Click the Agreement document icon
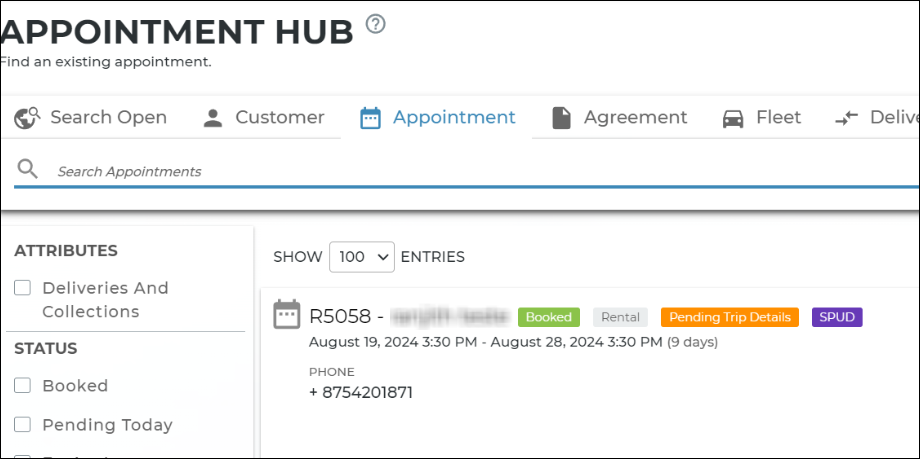The height and width of the screenshot is (459, 920). pyautogui.click(x=562, y=118)
